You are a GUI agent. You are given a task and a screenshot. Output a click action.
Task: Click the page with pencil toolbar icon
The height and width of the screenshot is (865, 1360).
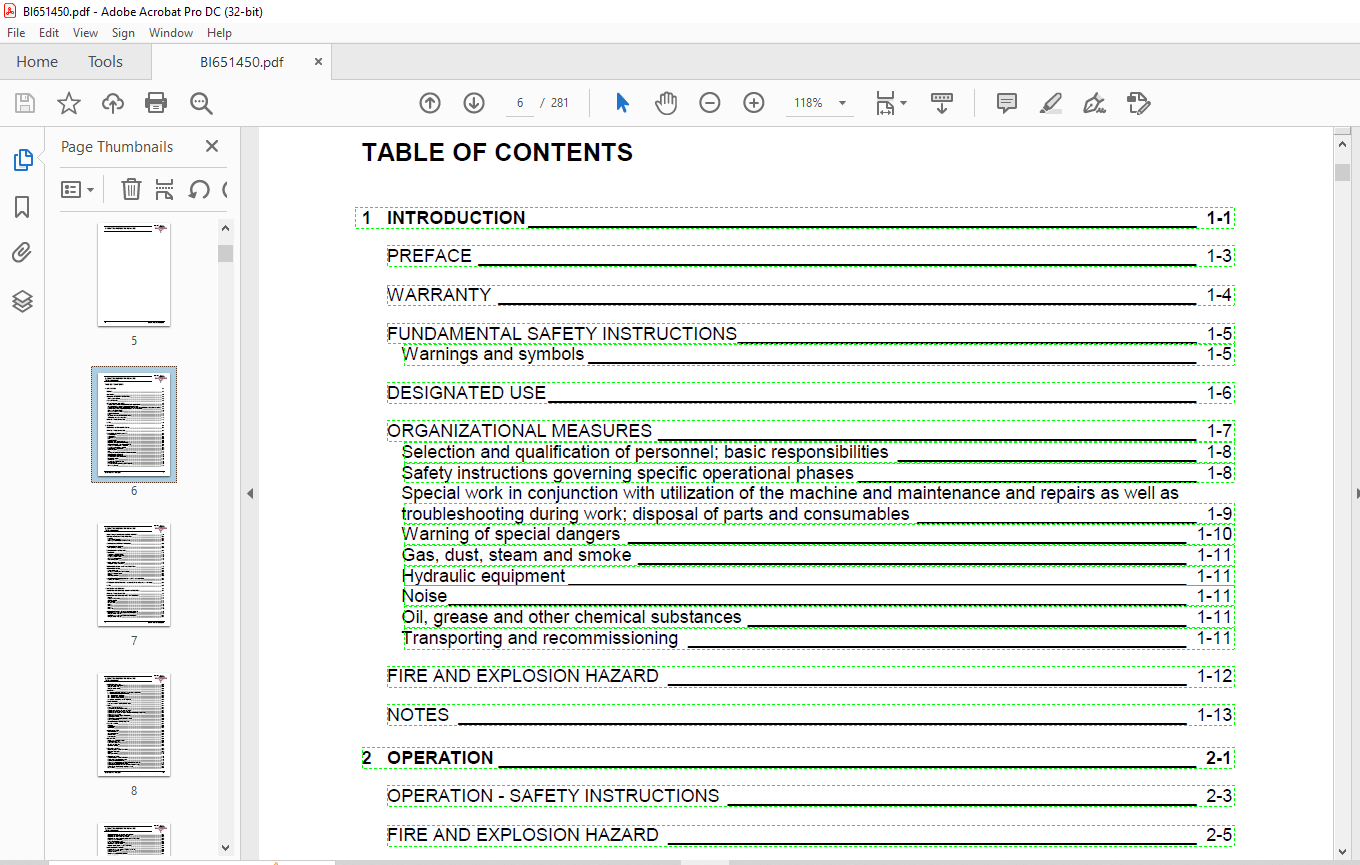point(1138,103)
